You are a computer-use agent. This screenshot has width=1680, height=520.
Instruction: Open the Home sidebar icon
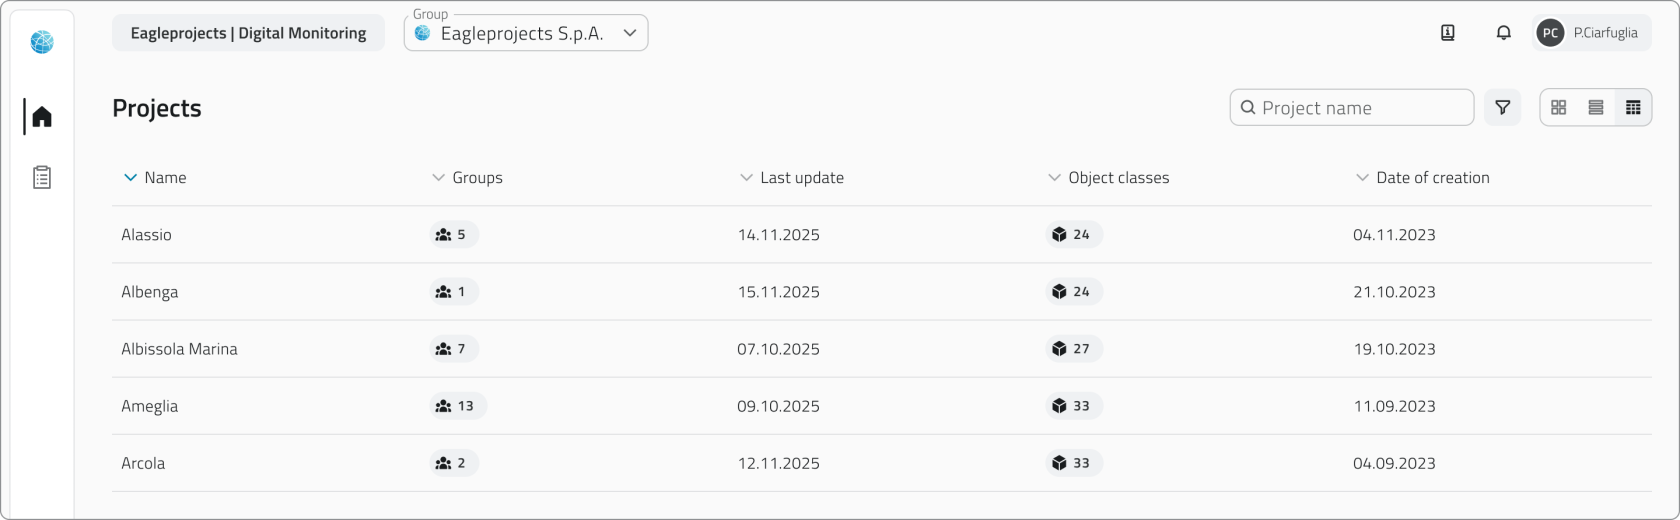tap(42, 117)
